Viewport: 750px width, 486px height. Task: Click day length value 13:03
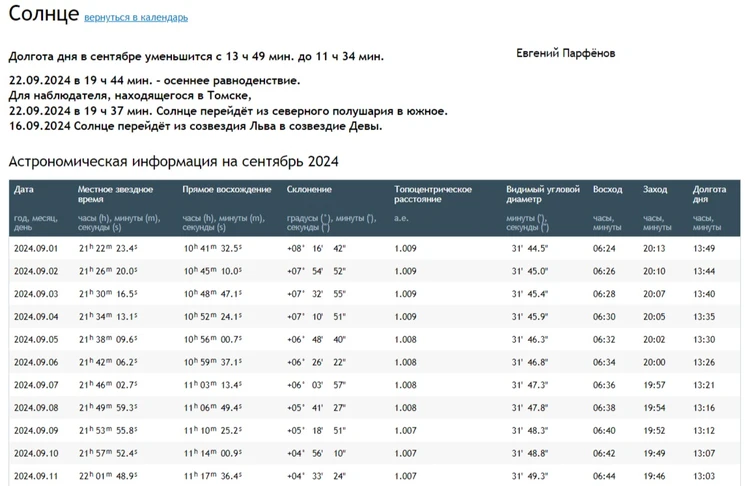tap(704, 477)
